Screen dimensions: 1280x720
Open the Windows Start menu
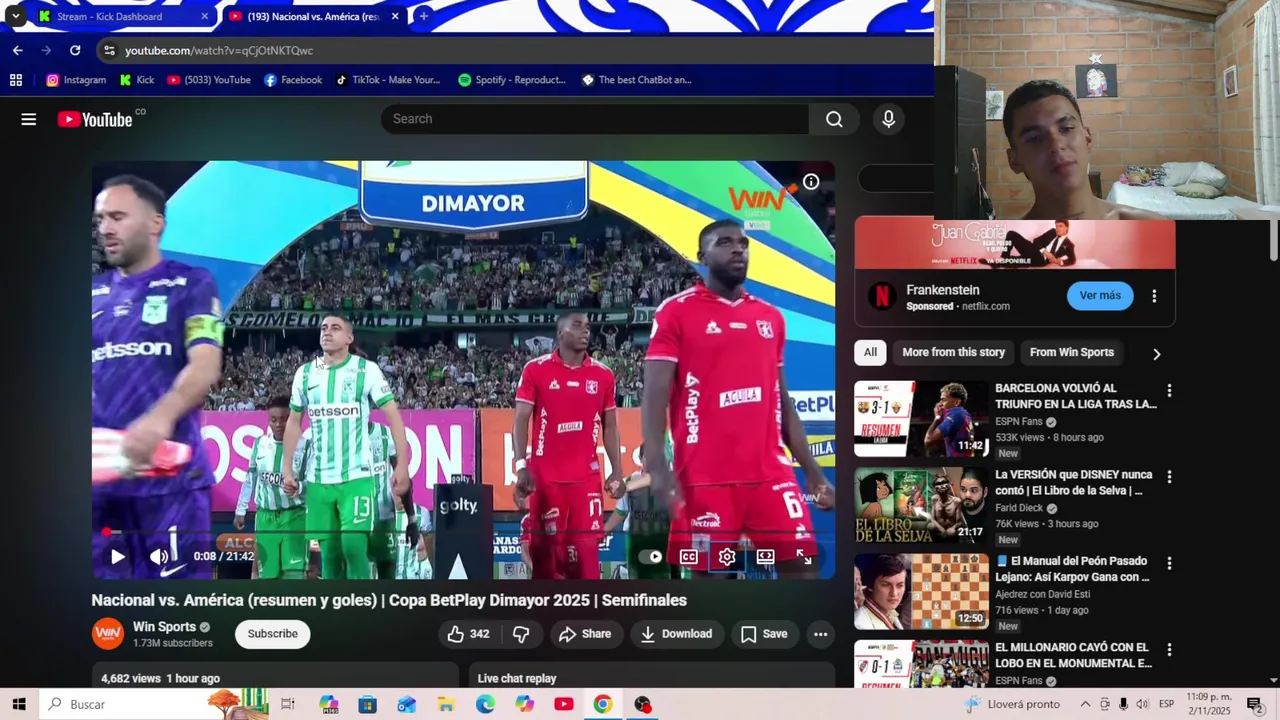point(18,704)
